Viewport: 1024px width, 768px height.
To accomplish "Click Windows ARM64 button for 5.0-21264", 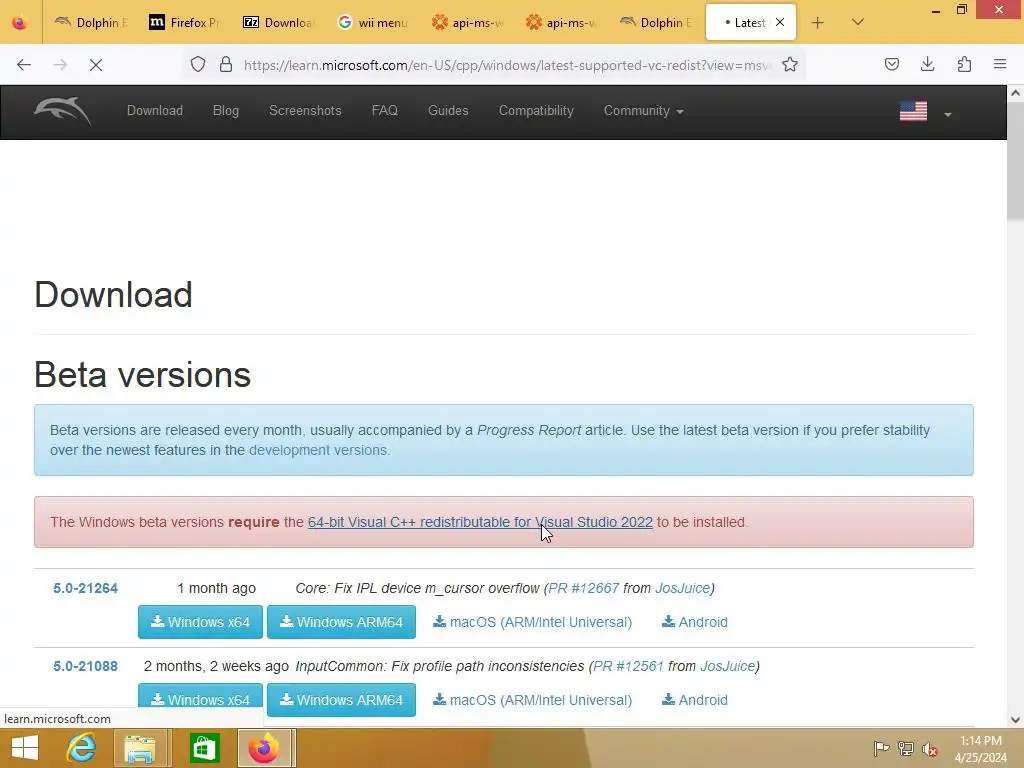I will click(x=342, y=622).
